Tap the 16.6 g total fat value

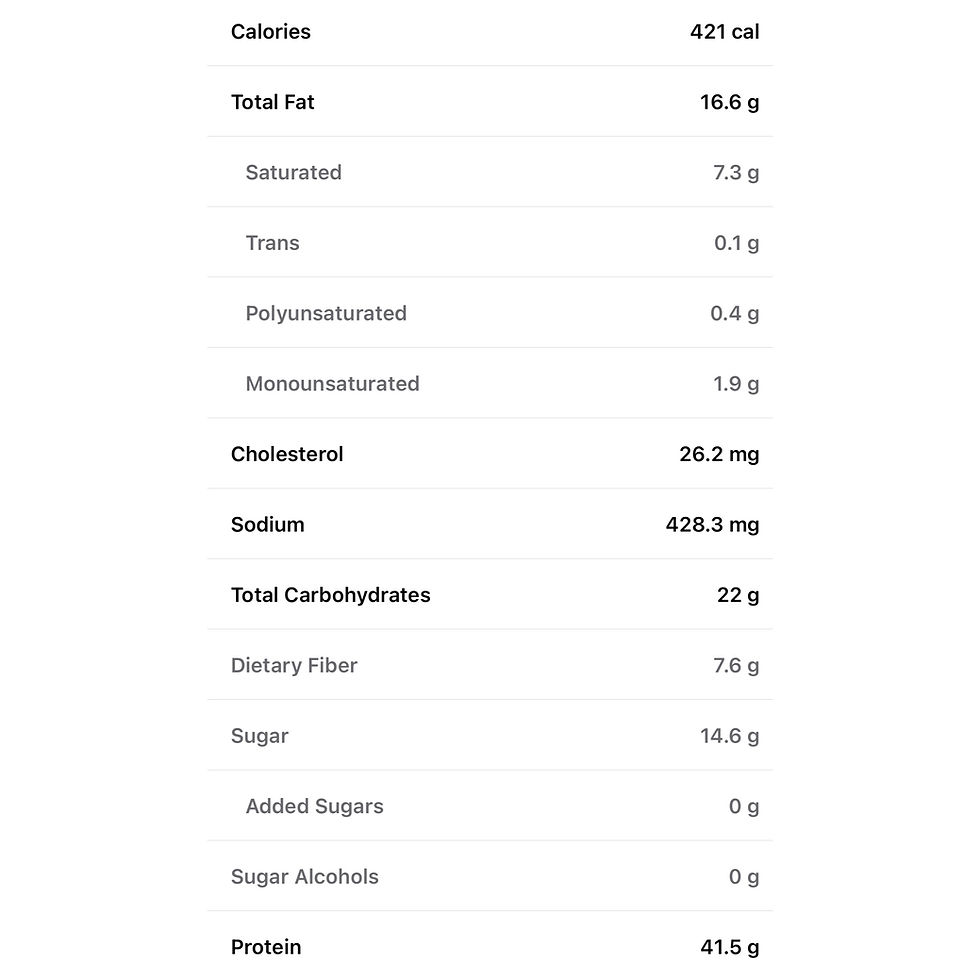(729, 102)
